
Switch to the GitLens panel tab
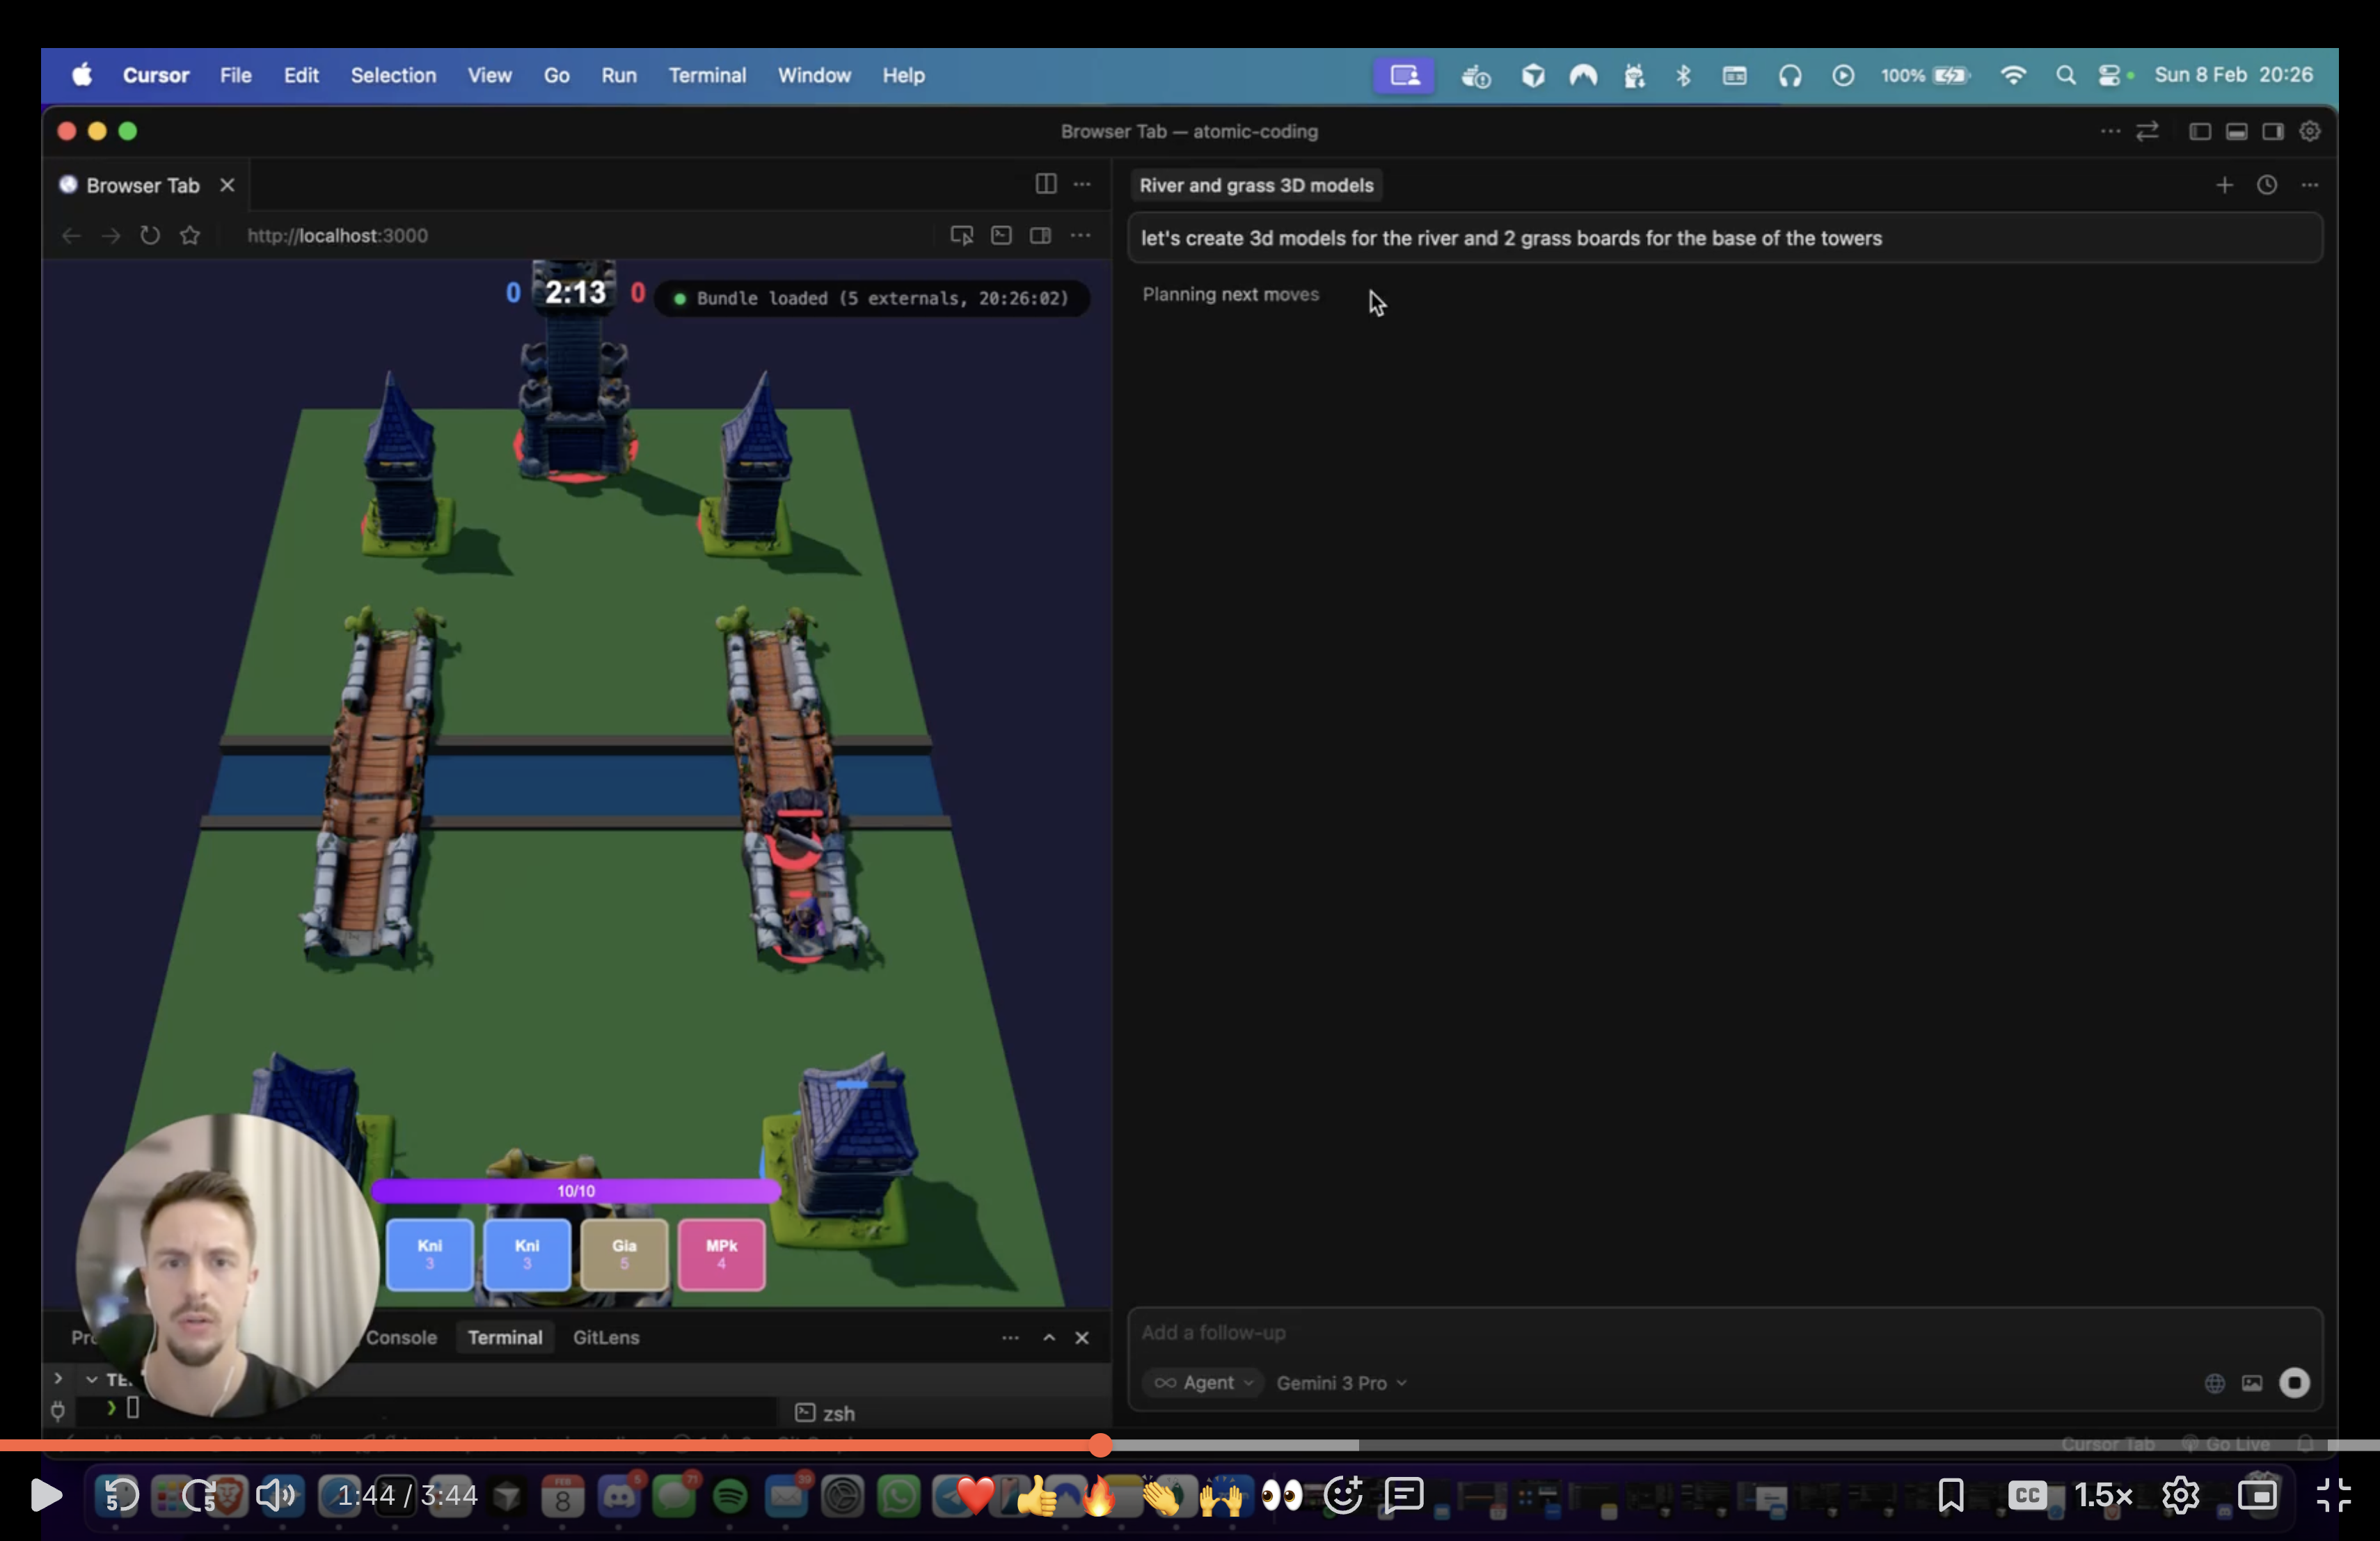(605, 1337)
